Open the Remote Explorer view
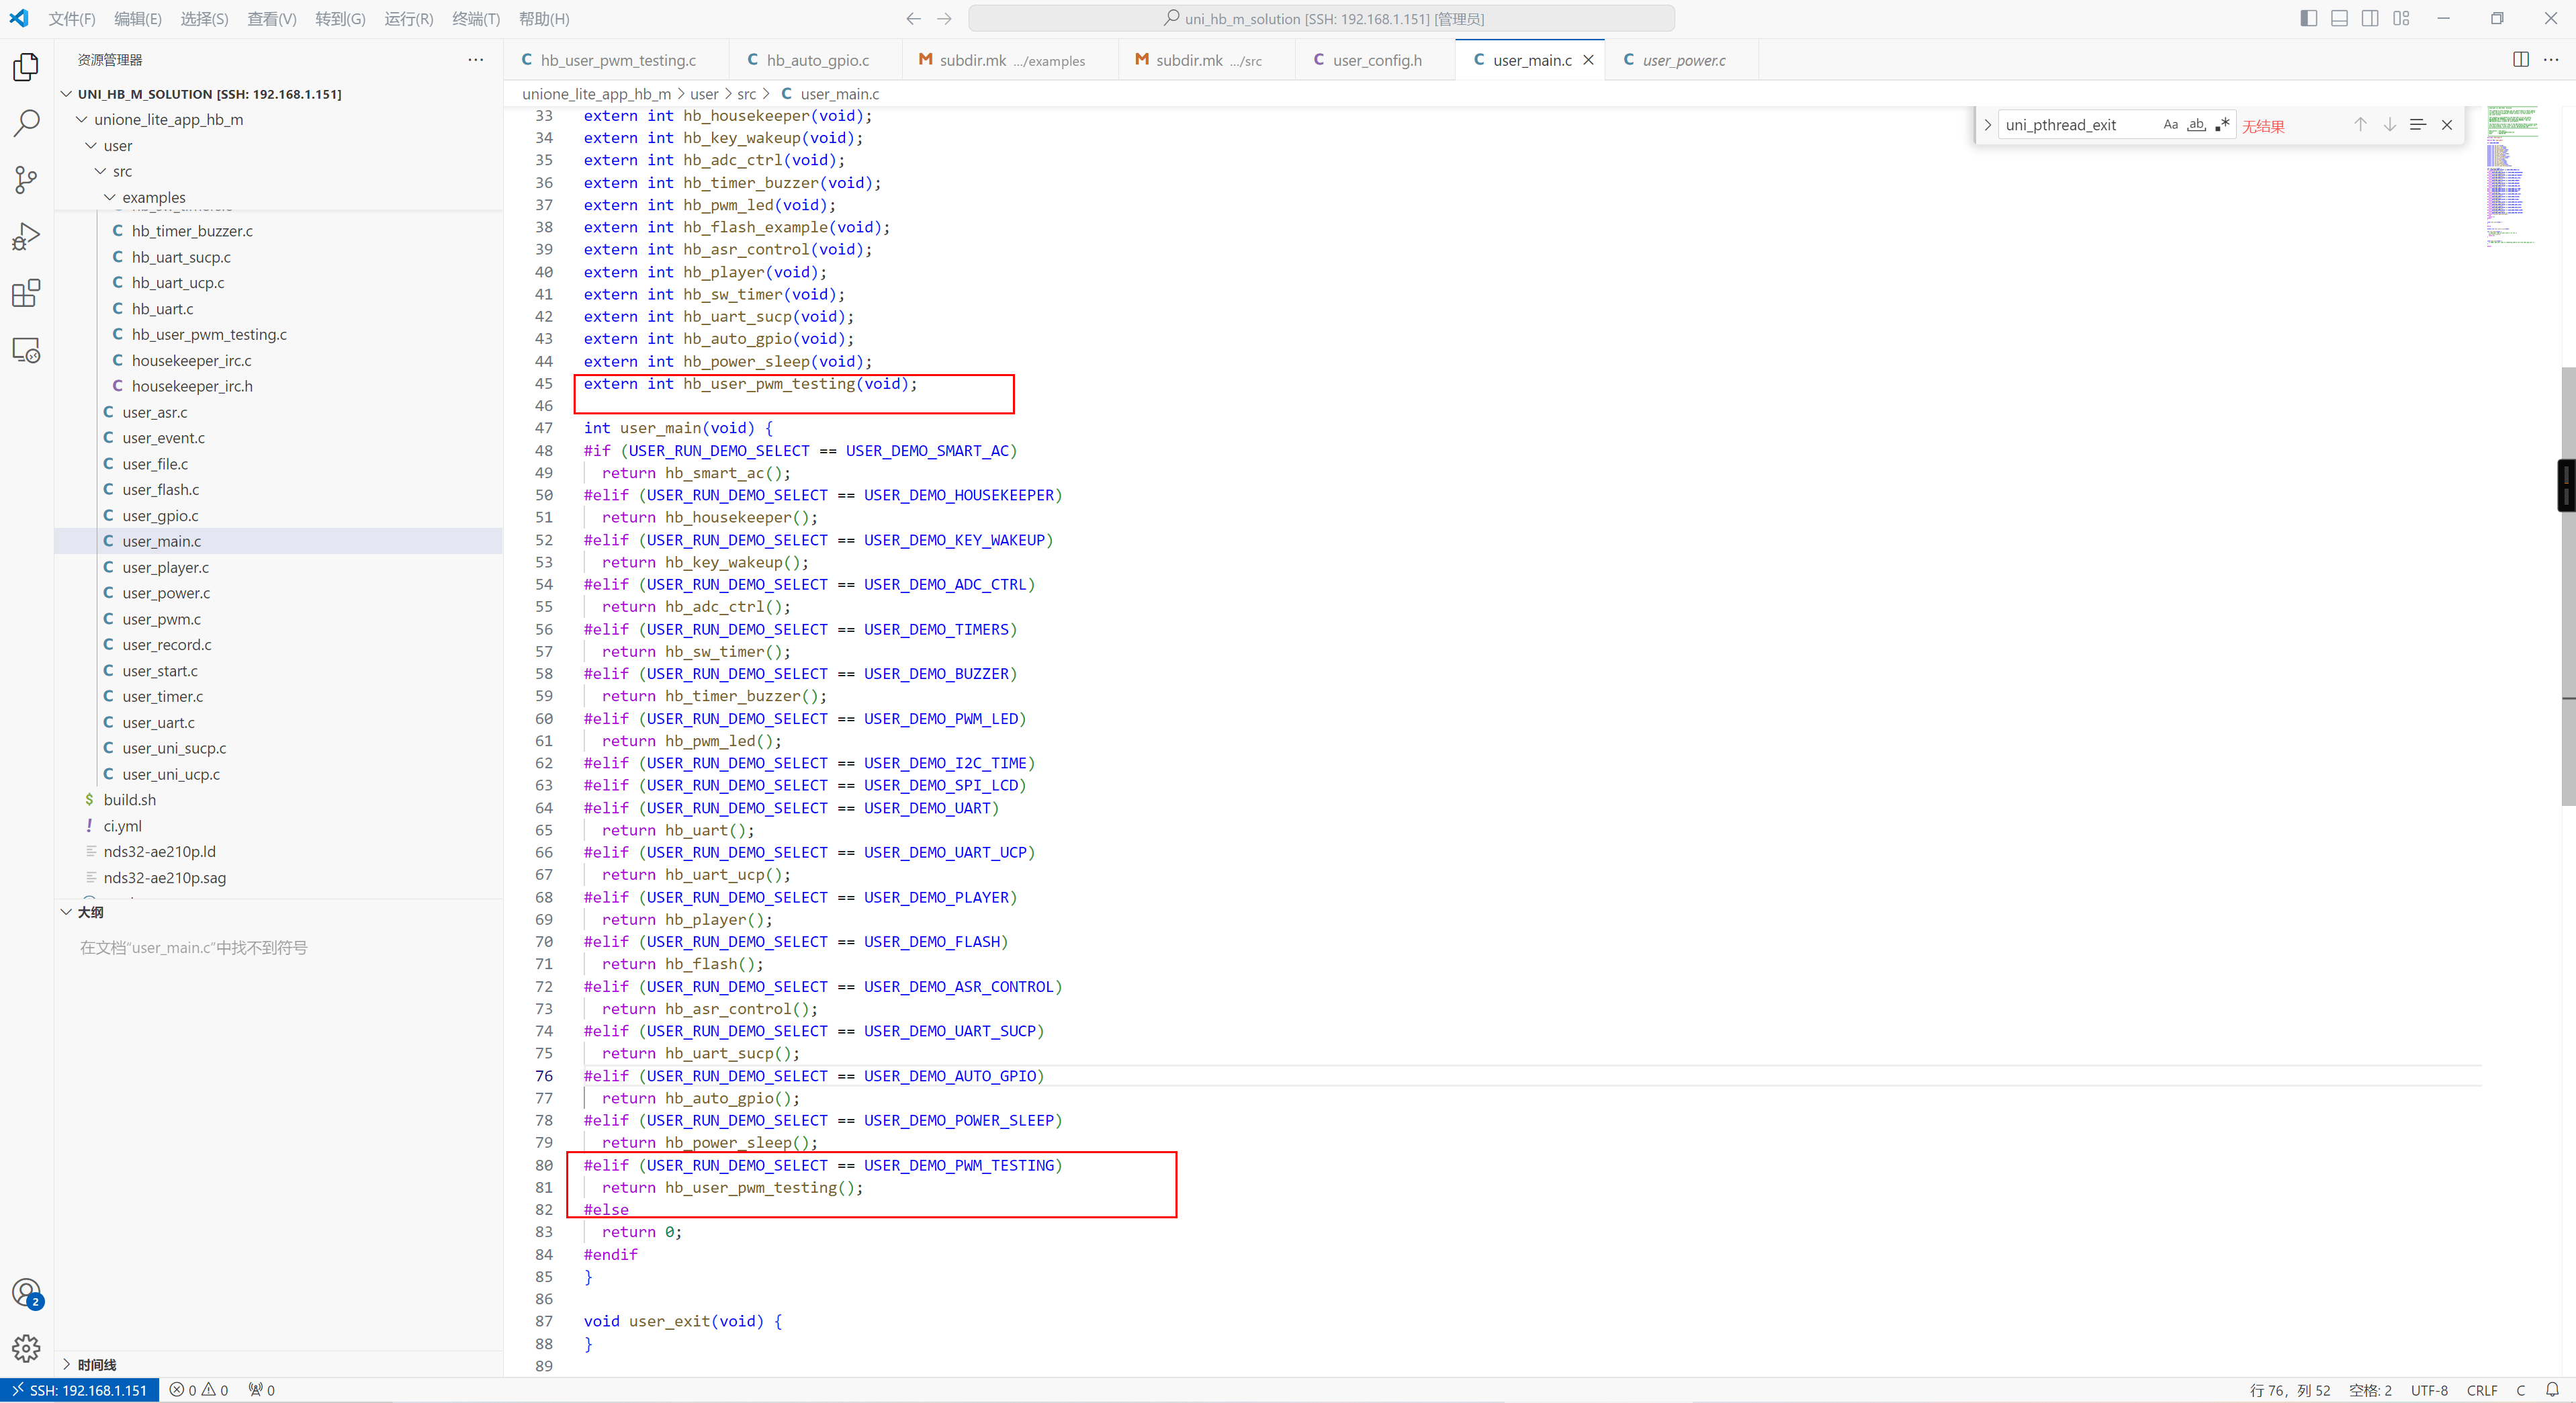This screenshot has height=1403, width=2576. [x=26, y=350]
